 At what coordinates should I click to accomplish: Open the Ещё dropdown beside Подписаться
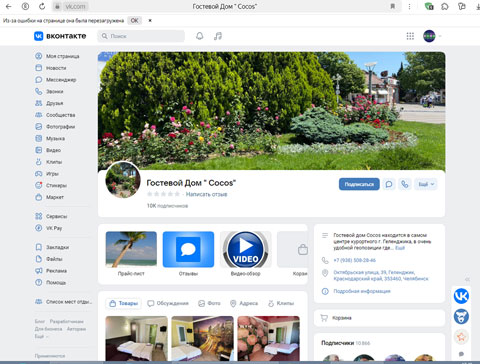(x=426, y=184)
